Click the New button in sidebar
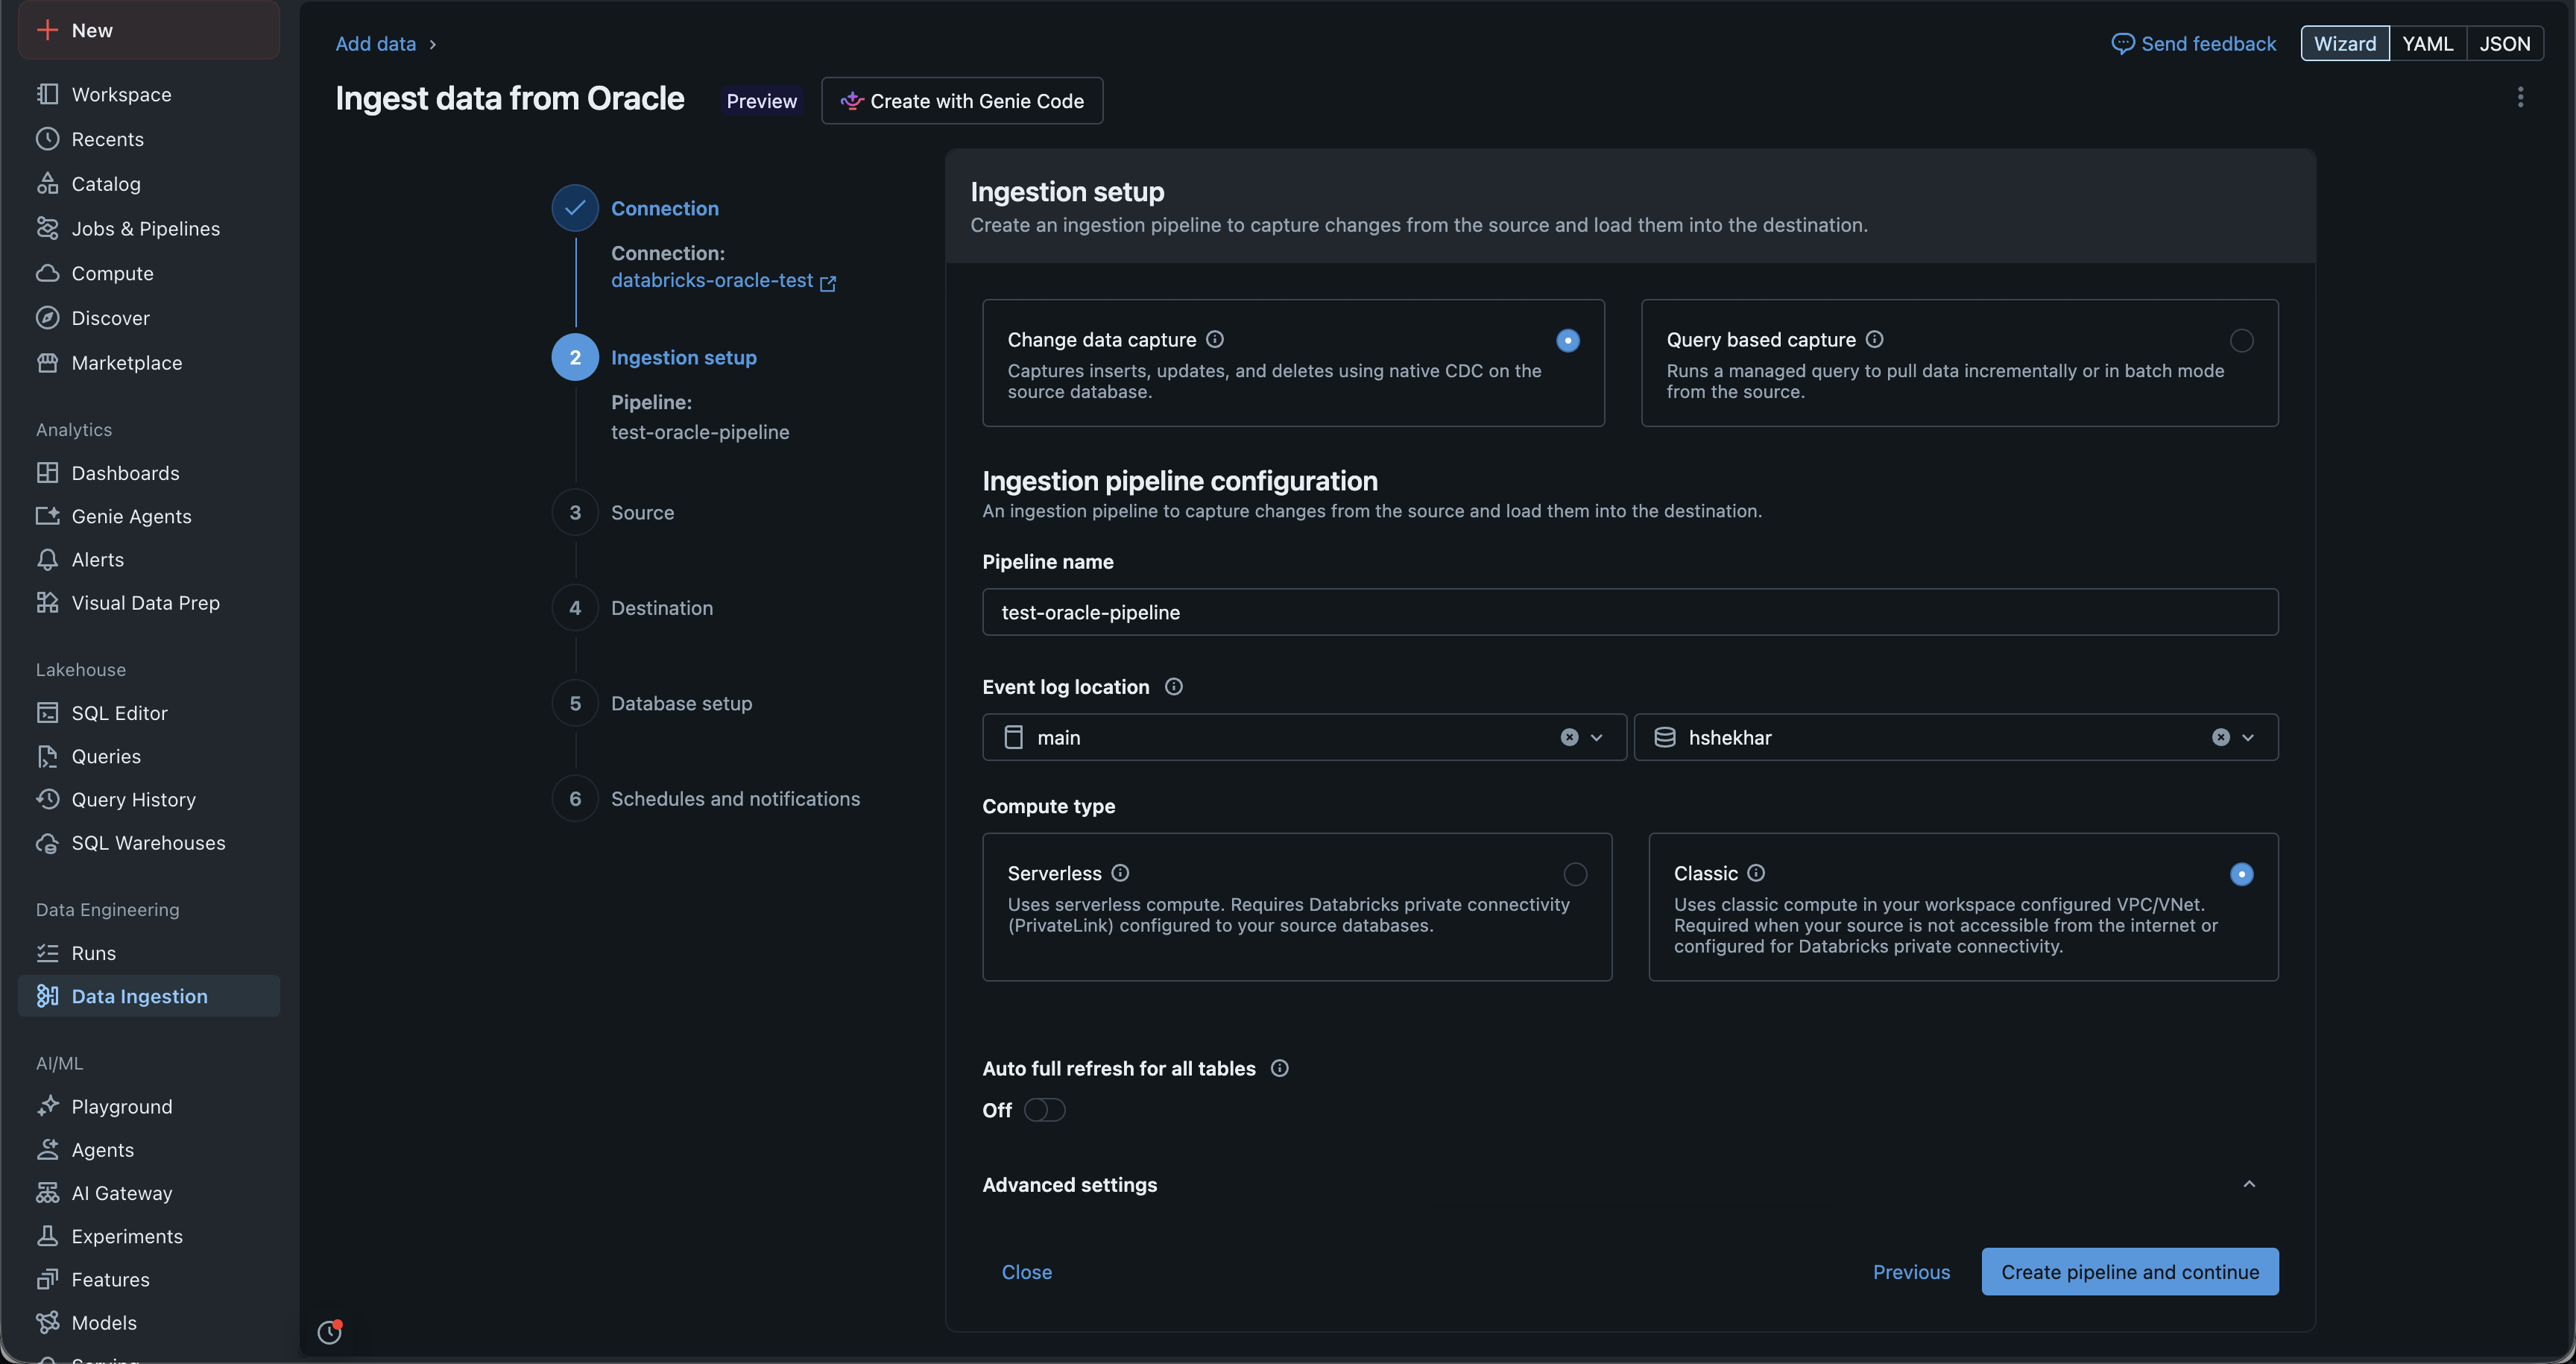 point(149,30)
